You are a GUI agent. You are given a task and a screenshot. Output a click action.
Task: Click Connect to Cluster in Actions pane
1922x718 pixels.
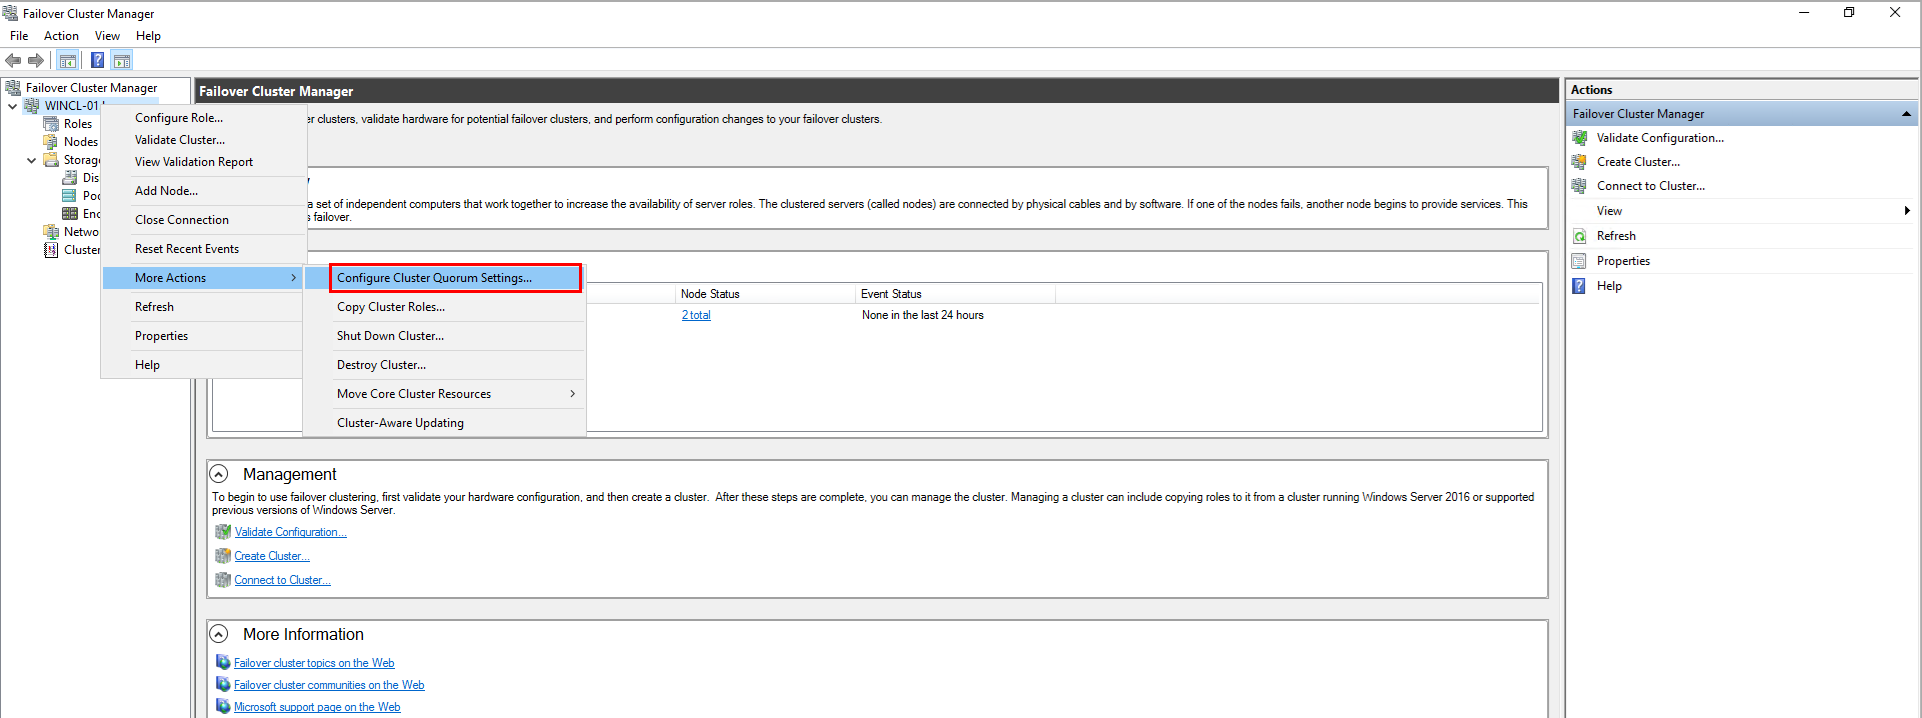pos(1651,186)
